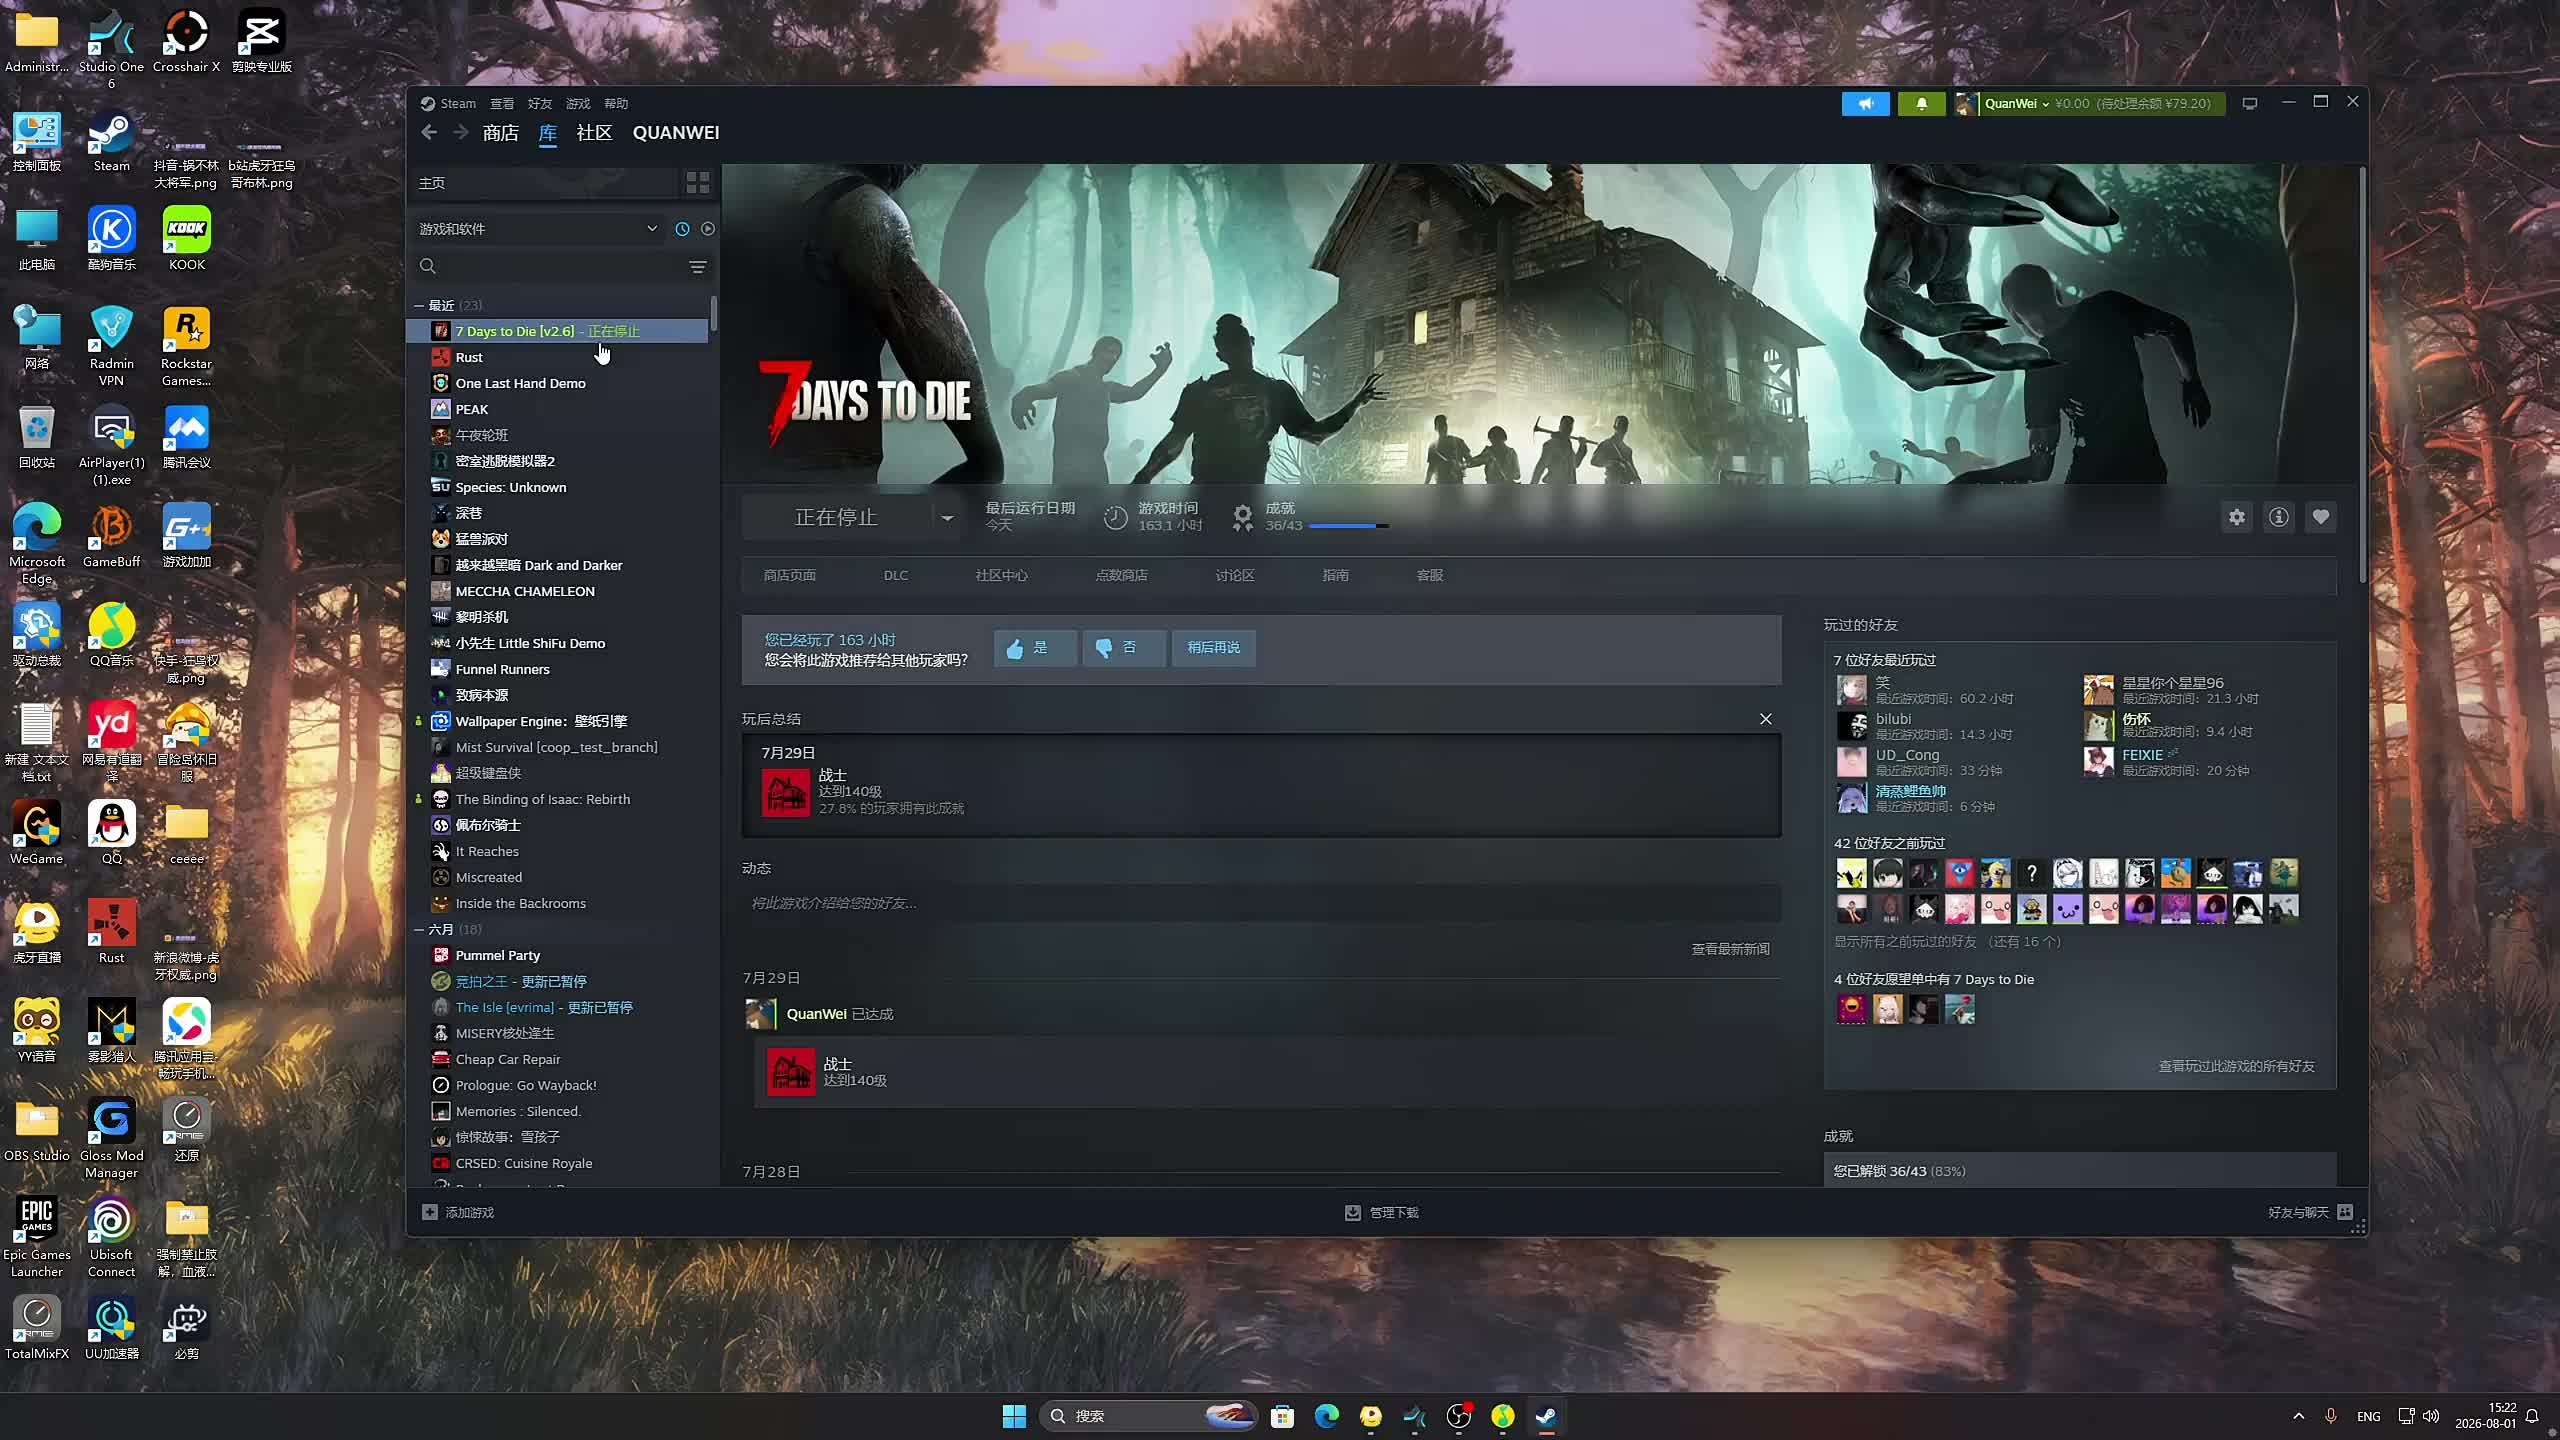Viewport: 2560px width, 1440px height.
Task: Open 7 Days to Die settings gear
Action: coord(2237,517)
